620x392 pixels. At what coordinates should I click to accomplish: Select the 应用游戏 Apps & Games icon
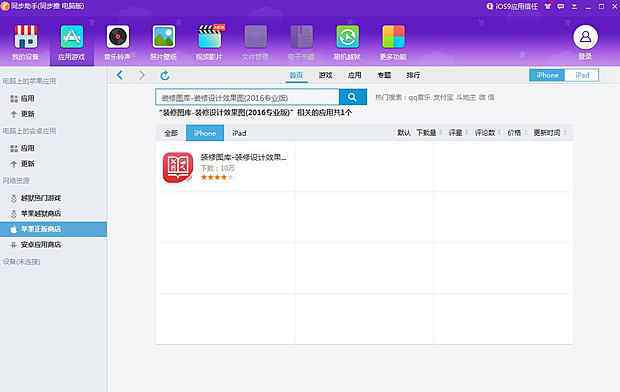coord(72,37)
